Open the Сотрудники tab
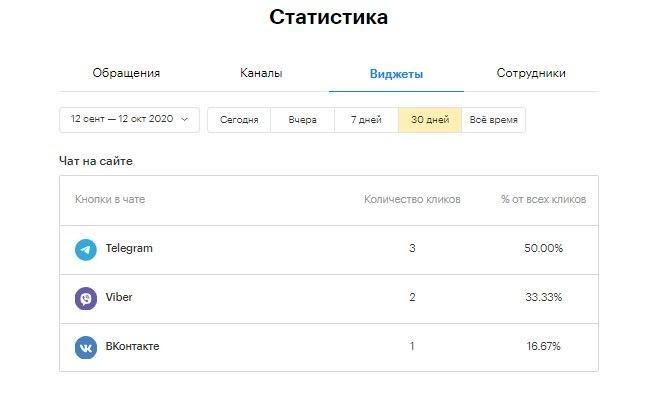The width and height of the screenshot is (653, 416). click(531, 73)
